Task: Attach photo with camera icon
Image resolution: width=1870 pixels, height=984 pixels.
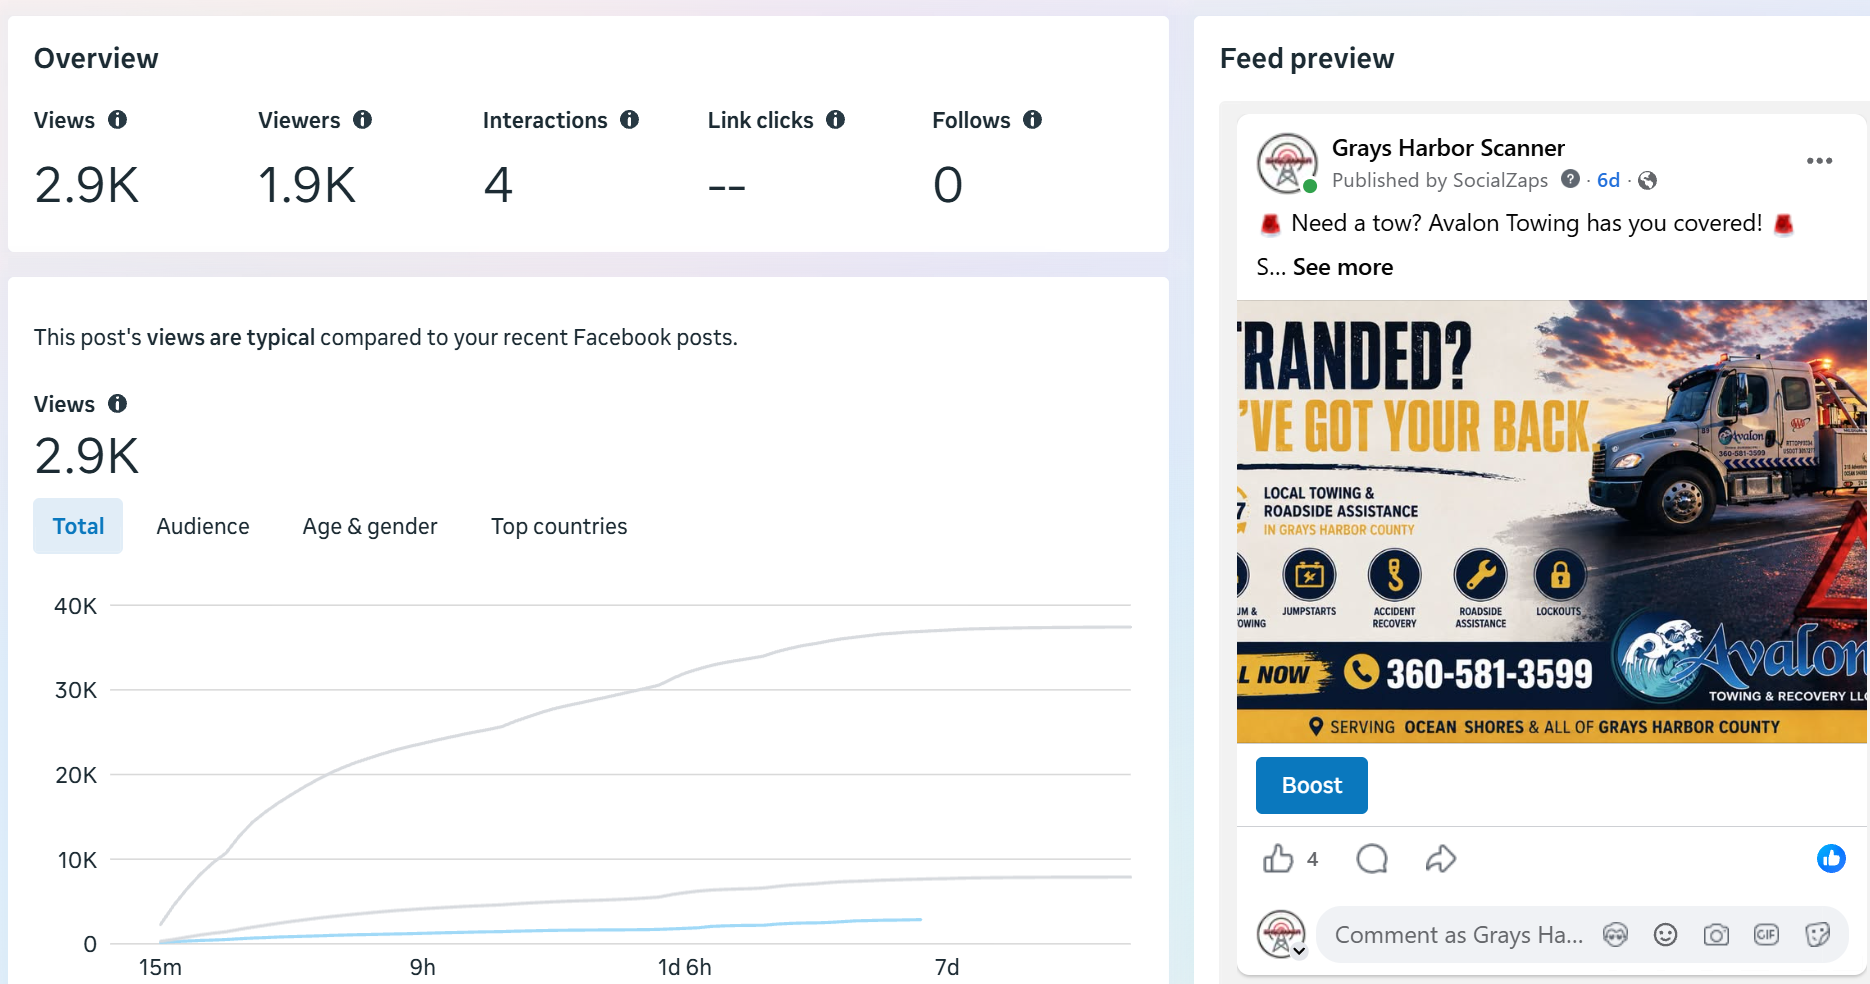Action: point(1716,935)
